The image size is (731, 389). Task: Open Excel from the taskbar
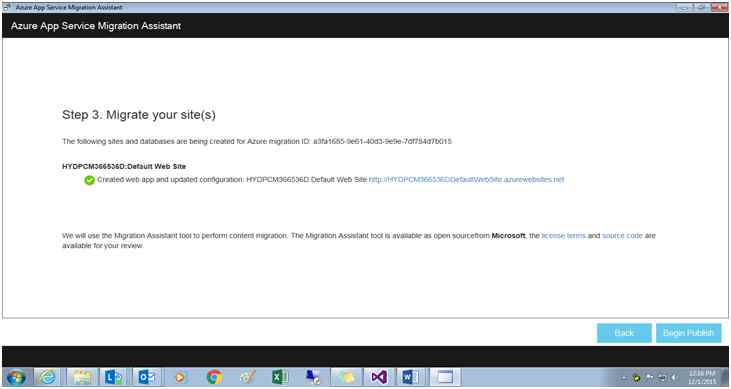[280, 377]
